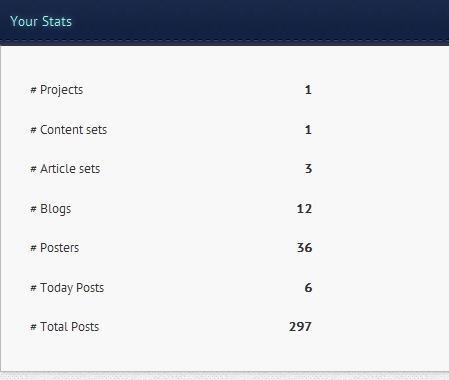This screenshot has height=380, width=449.
Task: Click the hash symbol before Blogs
Action: point(33,209)
